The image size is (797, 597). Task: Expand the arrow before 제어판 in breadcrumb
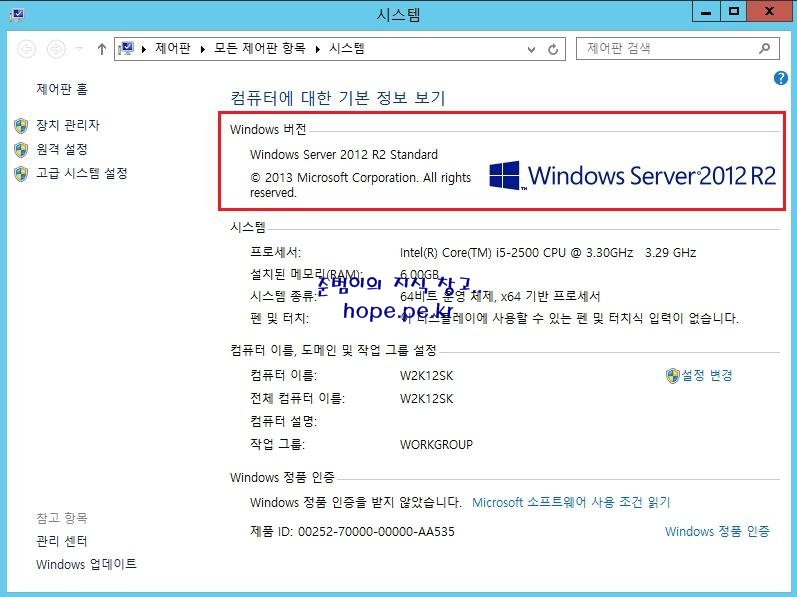(x=144, y=49)
